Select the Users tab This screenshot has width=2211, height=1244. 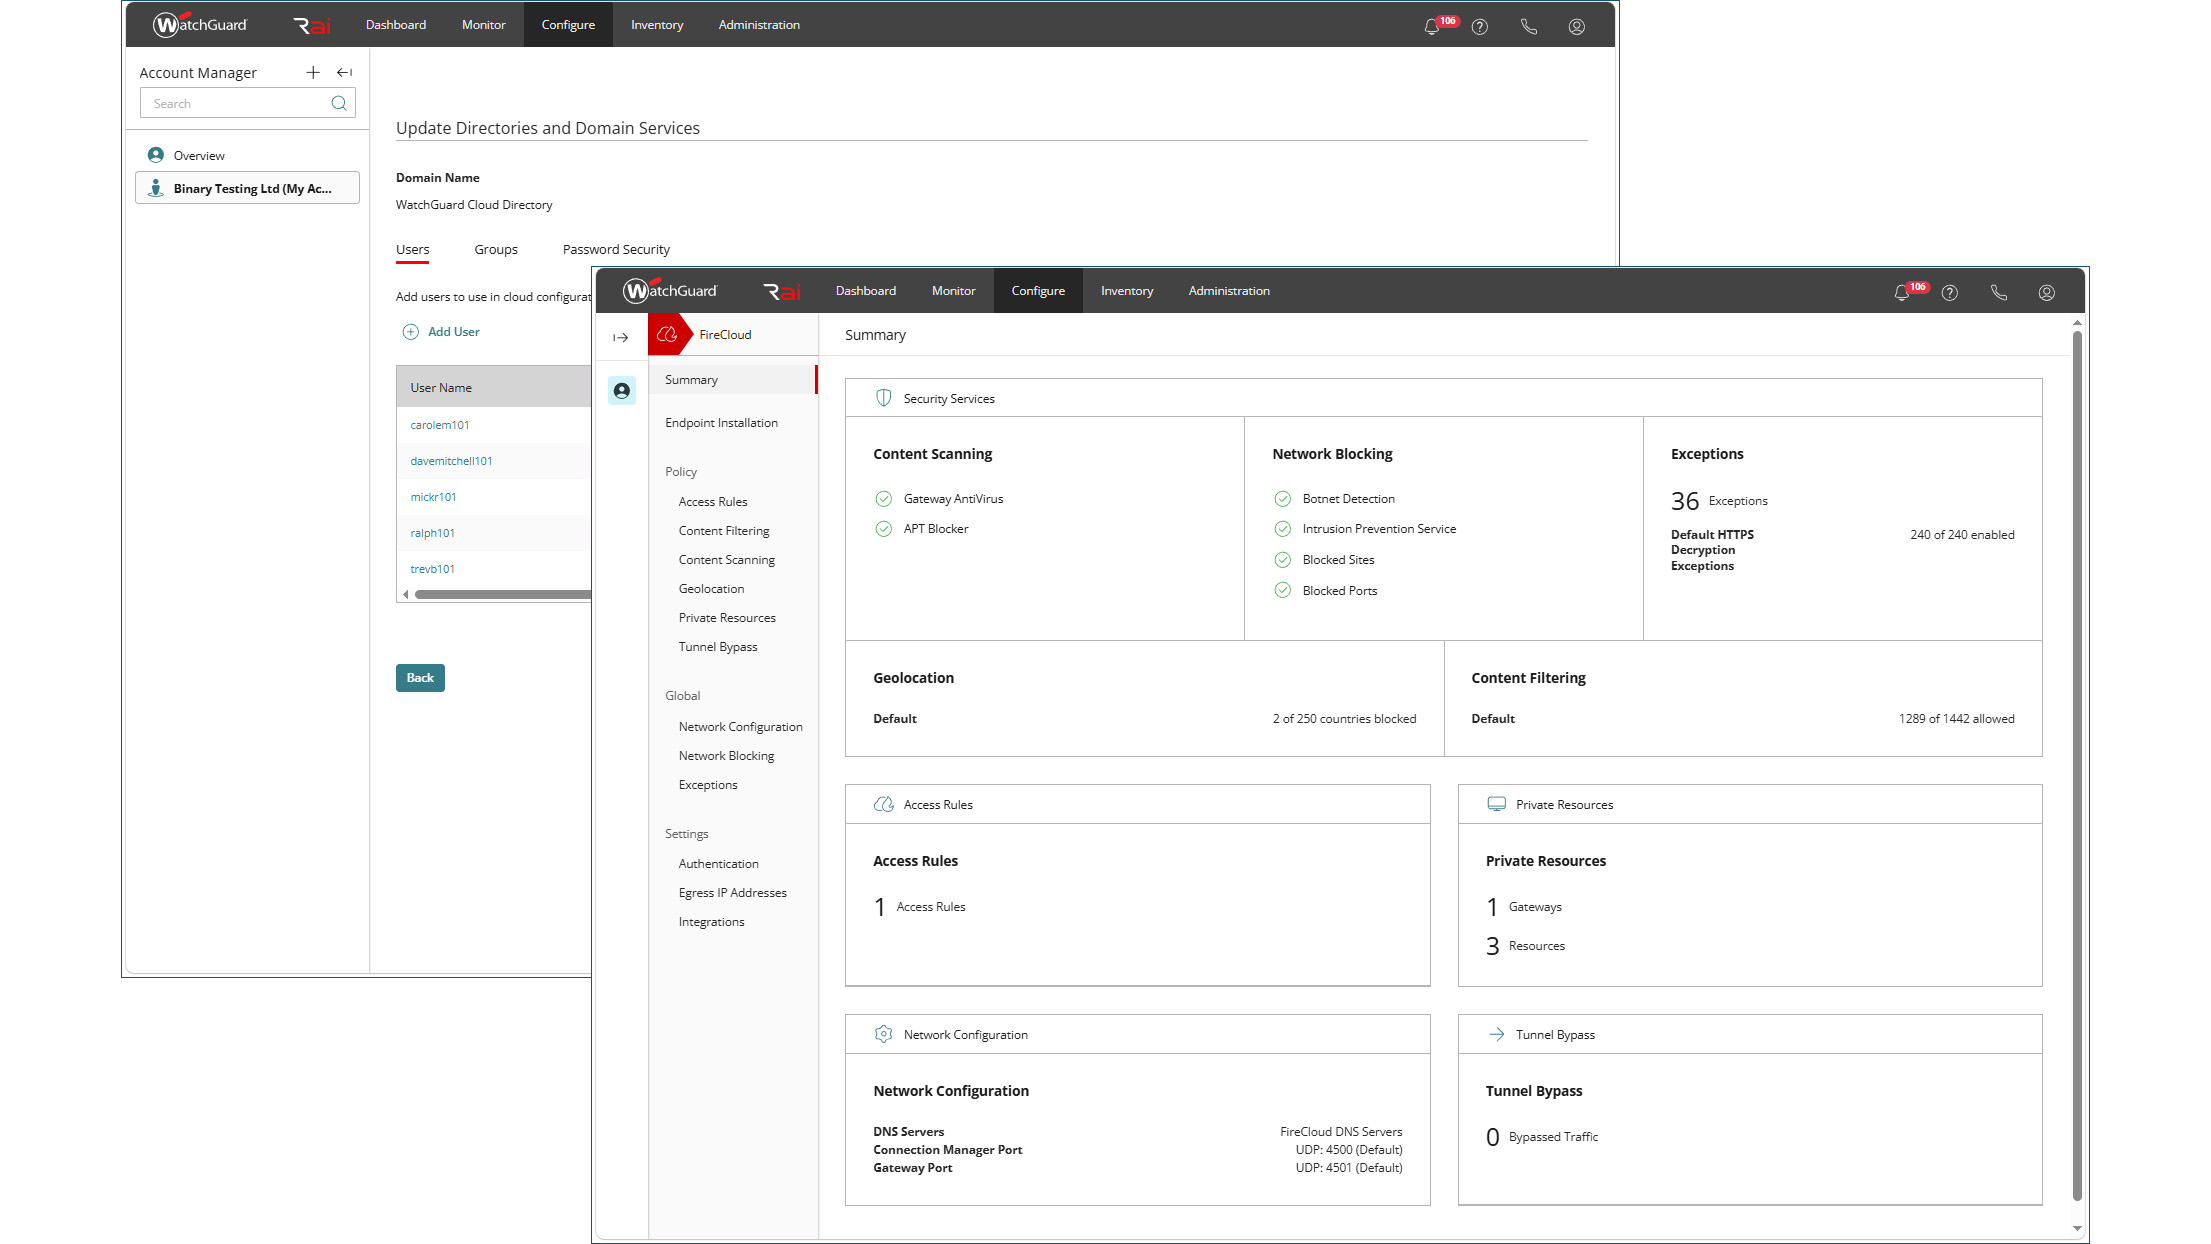(412, 250)
